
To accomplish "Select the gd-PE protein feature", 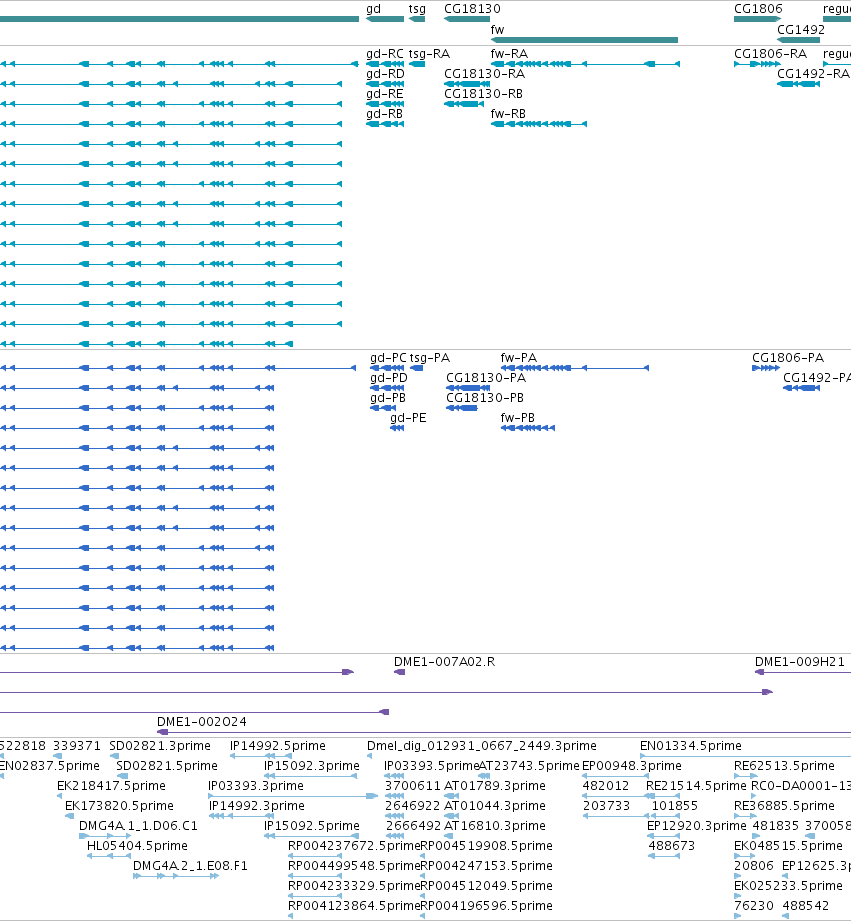I will click(x=397, y=428).
